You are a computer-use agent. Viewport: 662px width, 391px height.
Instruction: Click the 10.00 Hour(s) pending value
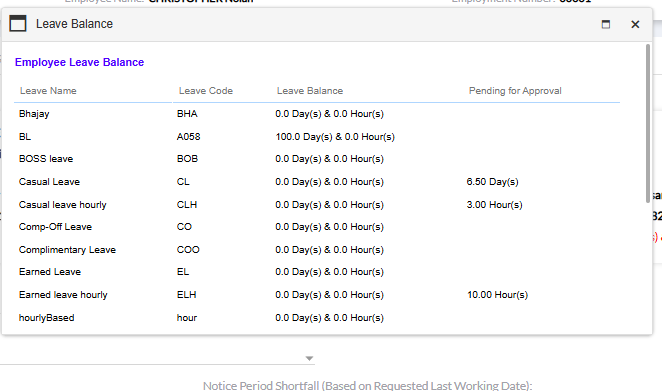pos(497,295)
